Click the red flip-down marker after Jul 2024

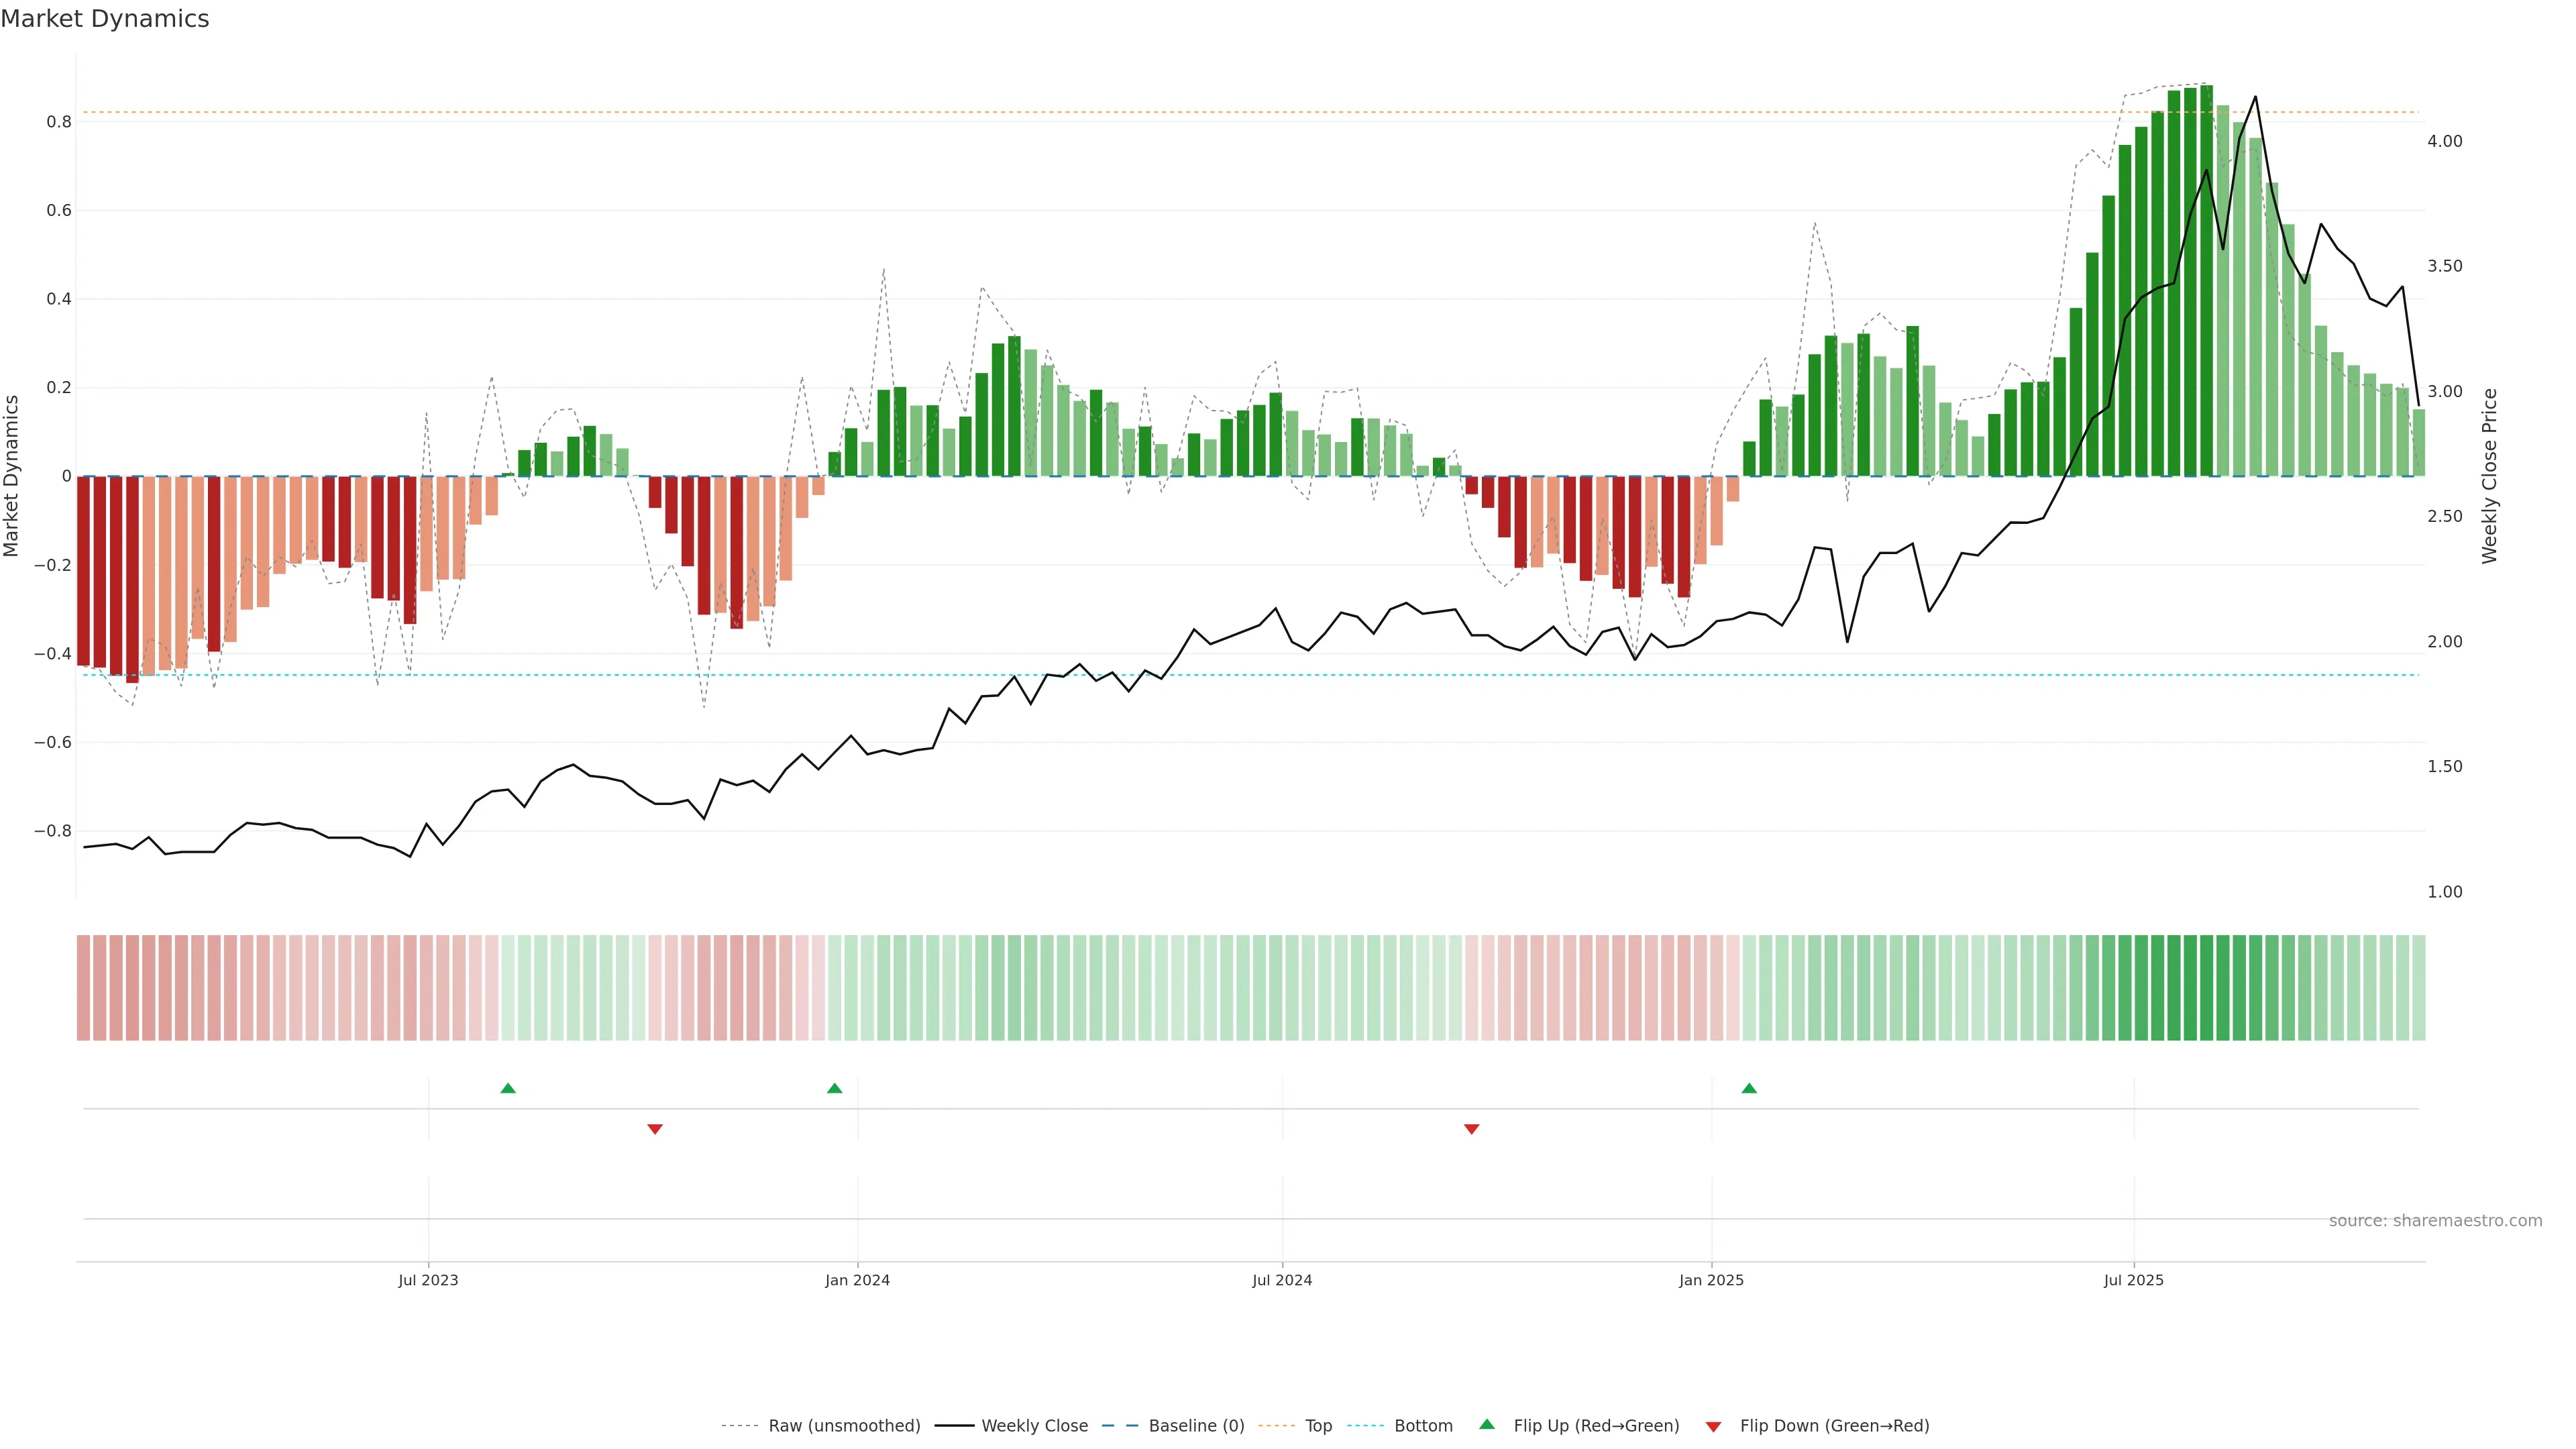click(x=1471, y=1129)
